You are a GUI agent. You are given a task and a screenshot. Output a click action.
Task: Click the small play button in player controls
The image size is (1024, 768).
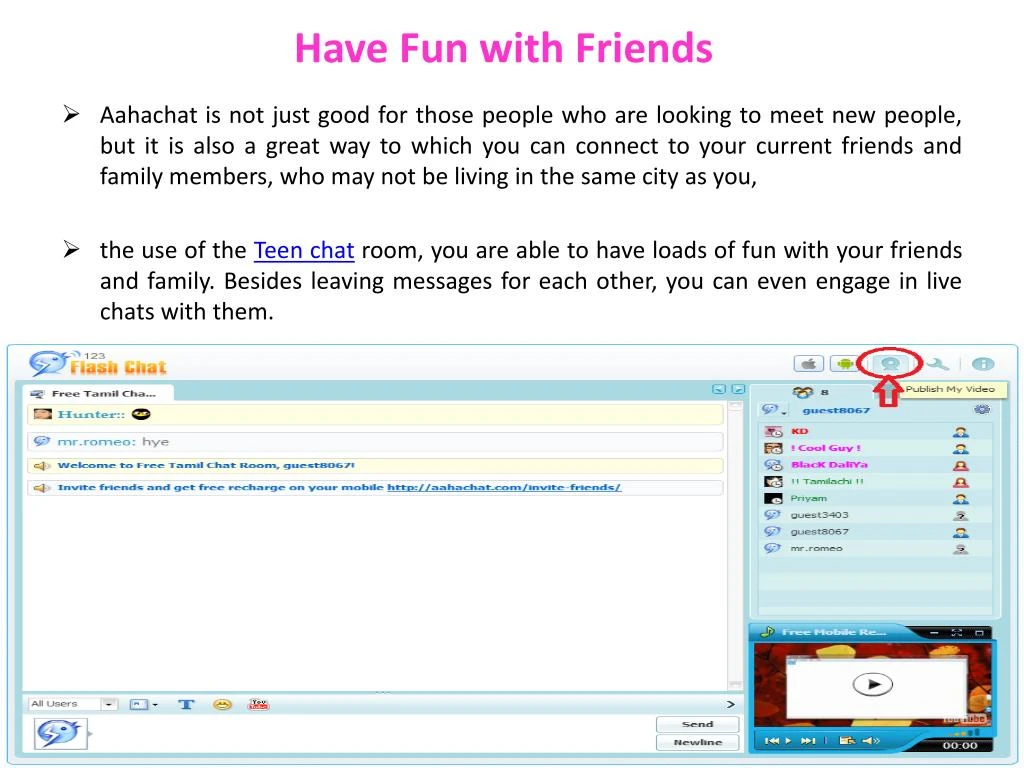pos(788,741)
